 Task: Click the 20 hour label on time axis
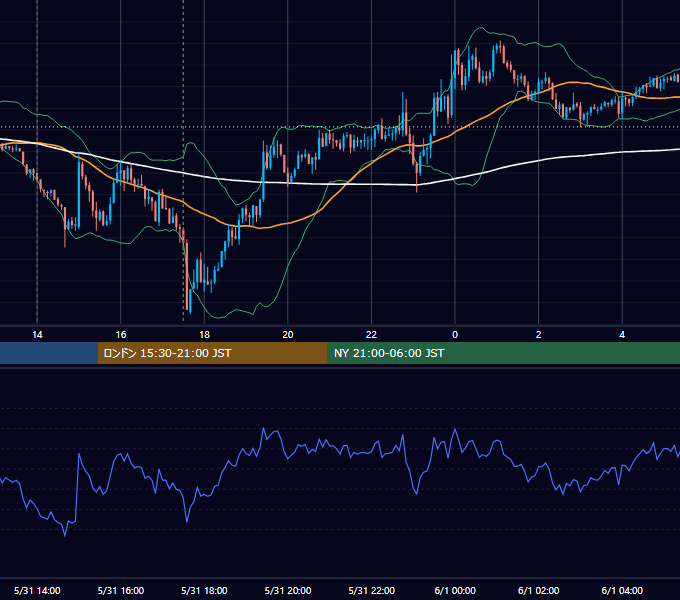click(288, 335)
